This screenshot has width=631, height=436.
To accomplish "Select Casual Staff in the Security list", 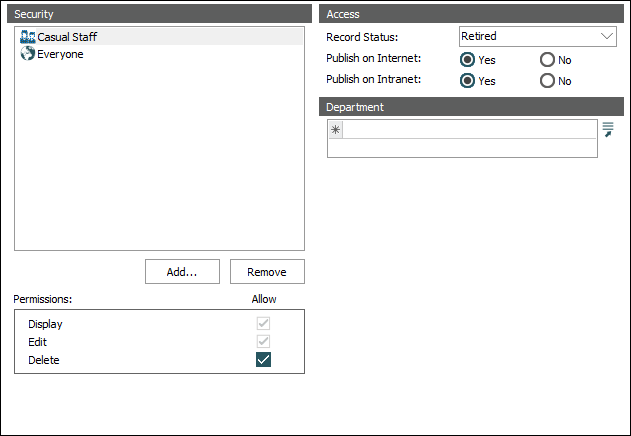I will click(67, 37).
